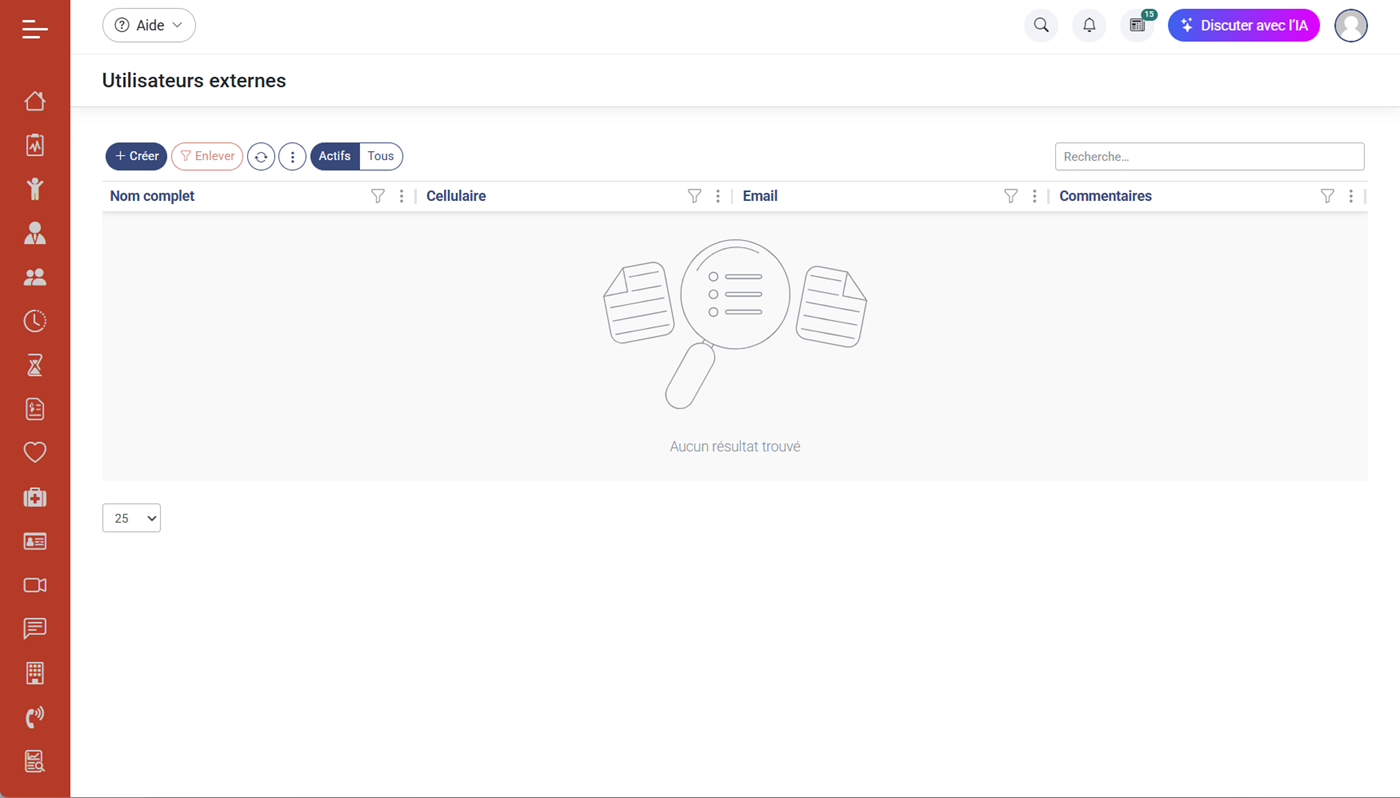Click the notifications bell icon
Screen dimensions: 1400x798
pos(1089,25)
